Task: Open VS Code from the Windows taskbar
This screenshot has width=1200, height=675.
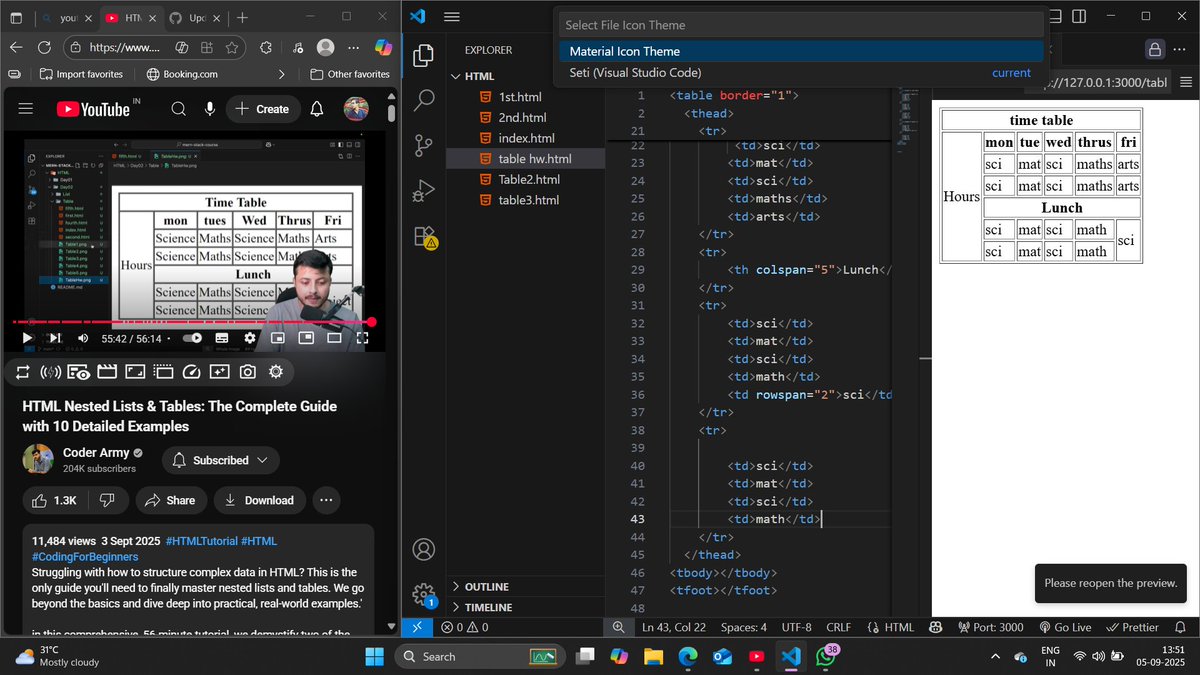Action: pos(791,656)
